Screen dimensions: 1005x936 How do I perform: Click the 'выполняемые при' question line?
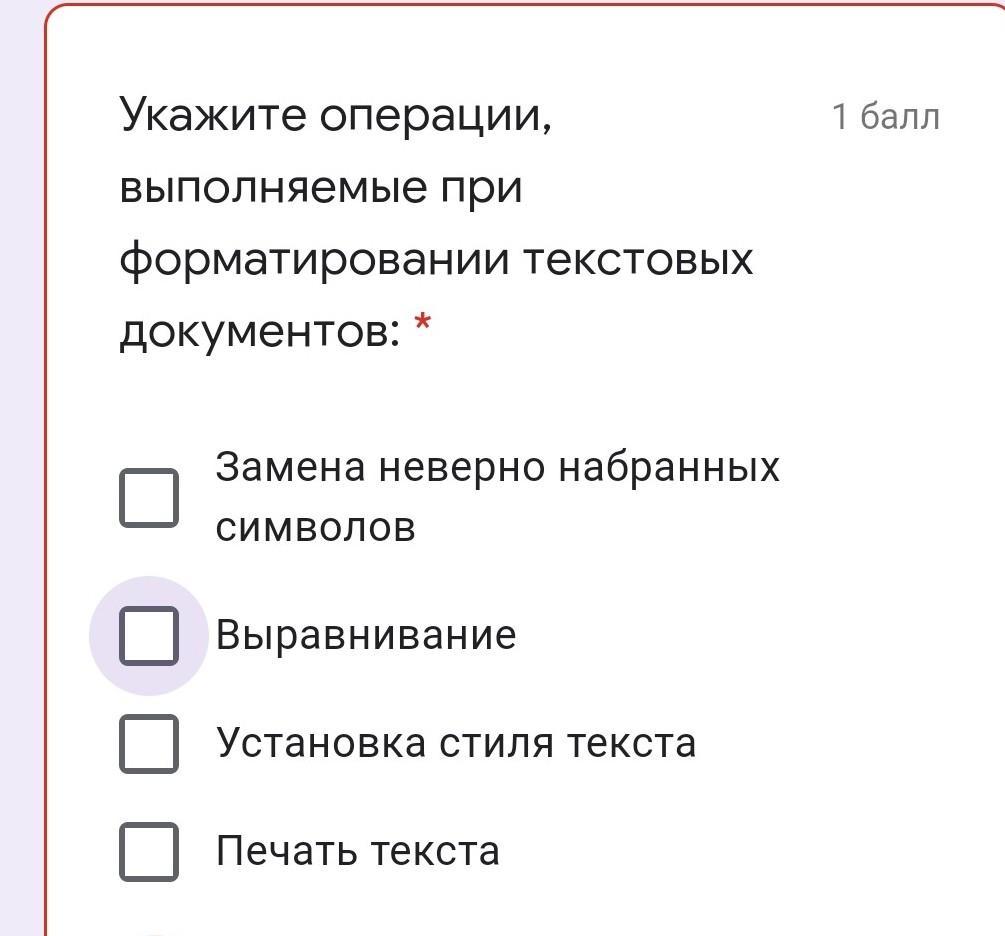click(321, 188)
